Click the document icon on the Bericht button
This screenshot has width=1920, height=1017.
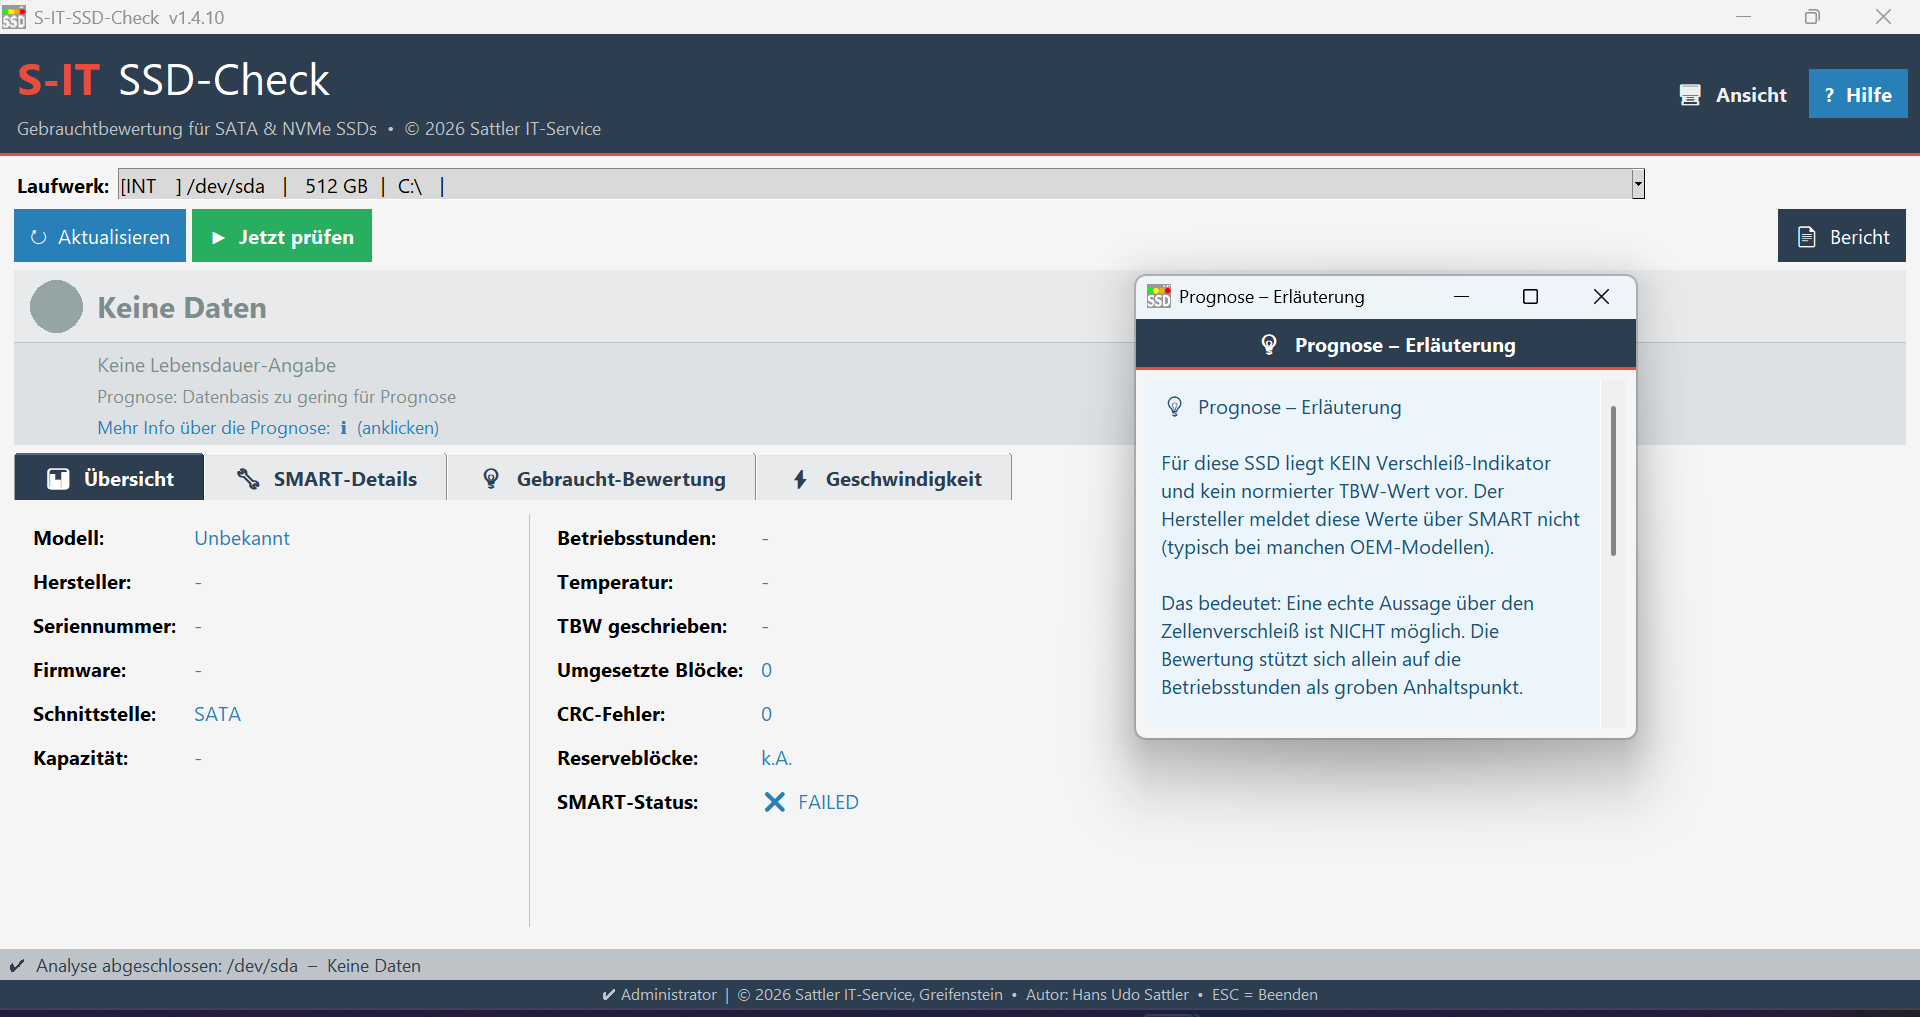(1807, 237)
